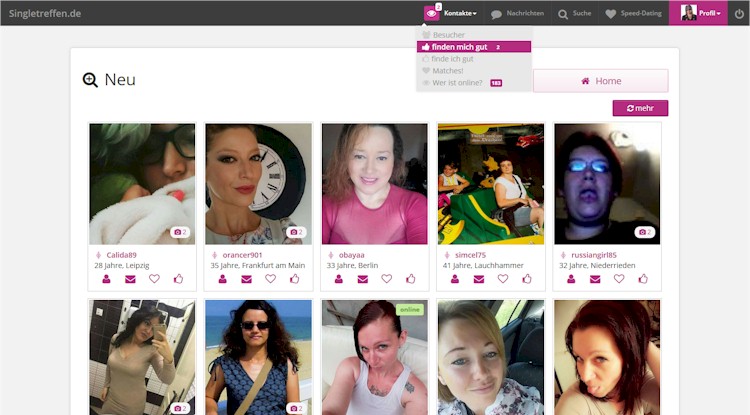This screenshot has height=415, width=750.
Task: Send message to orancer901
Action: 246,279
